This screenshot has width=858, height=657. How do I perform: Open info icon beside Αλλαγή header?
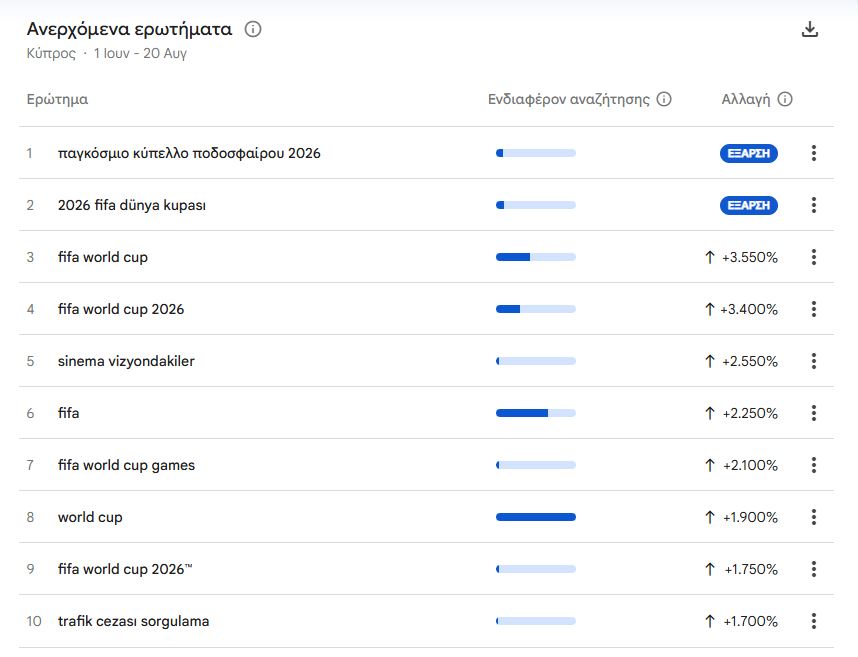[x=785, y=99]
